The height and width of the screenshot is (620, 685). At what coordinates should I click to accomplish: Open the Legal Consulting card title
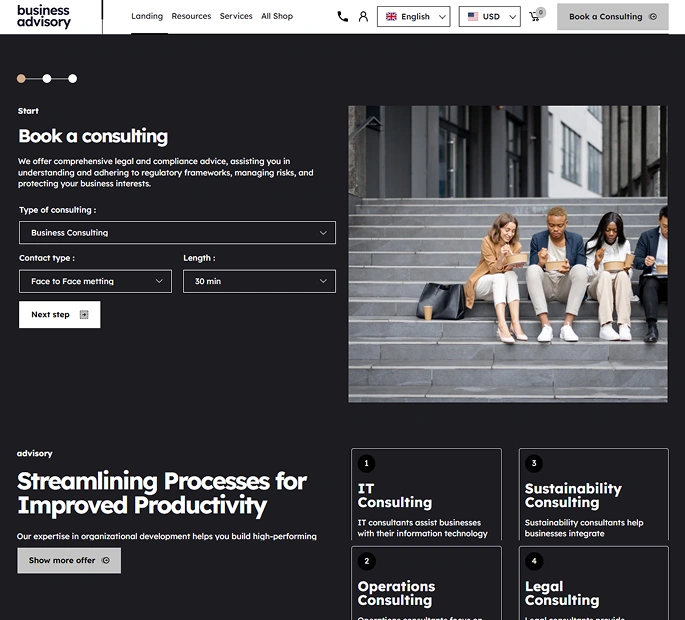[x=562, y=593]
